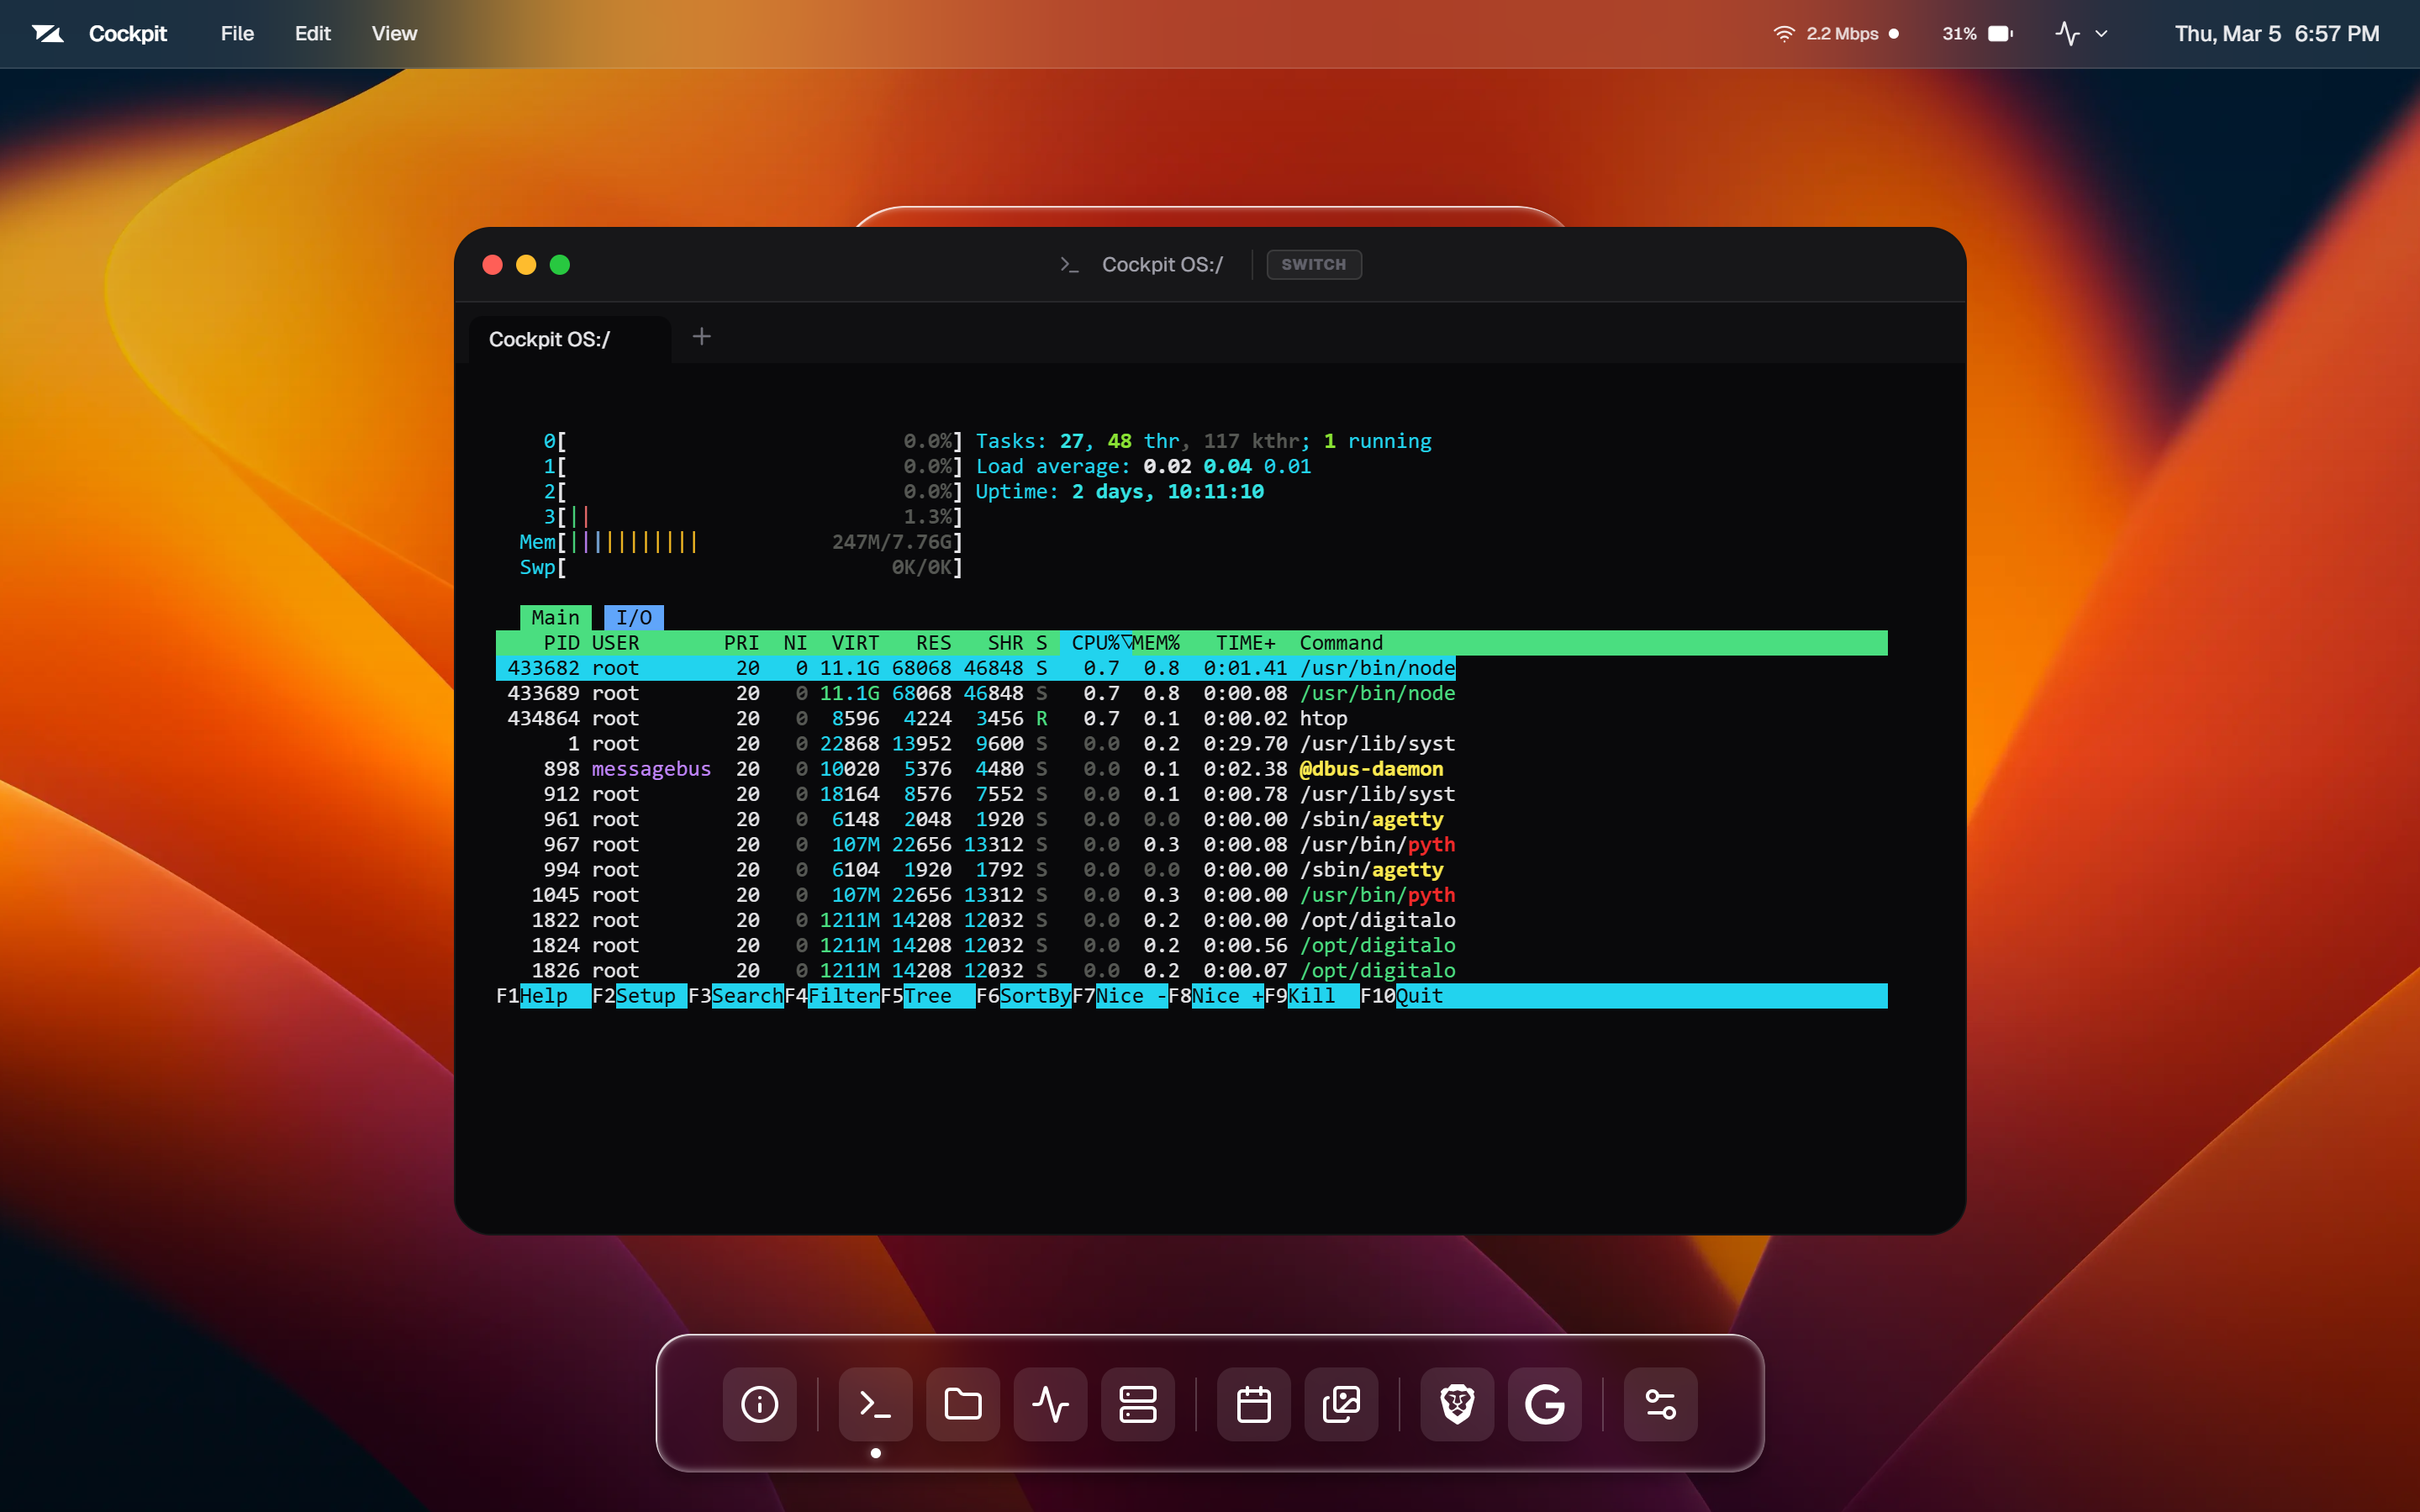Expand the activity chevron dropdown in menu bar
The width and height of the screenshot is (2420, 1512).
(x=2101, y=34)
